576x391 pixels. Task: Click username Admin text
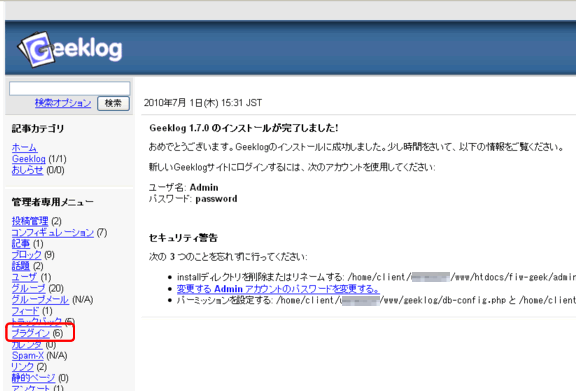pos(204,188)
